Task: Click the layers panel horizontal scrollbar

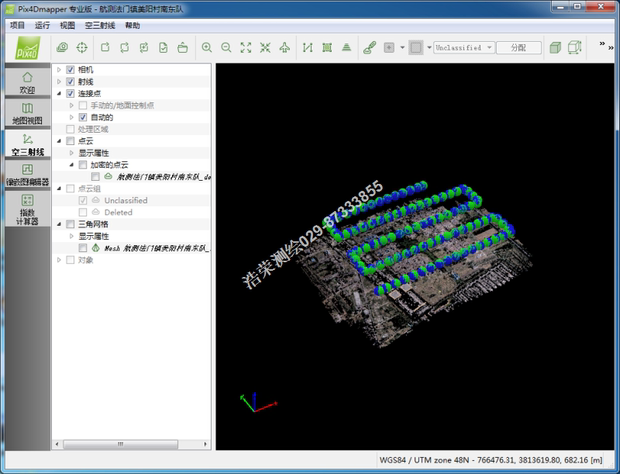Action: click(x=121, y=444)
